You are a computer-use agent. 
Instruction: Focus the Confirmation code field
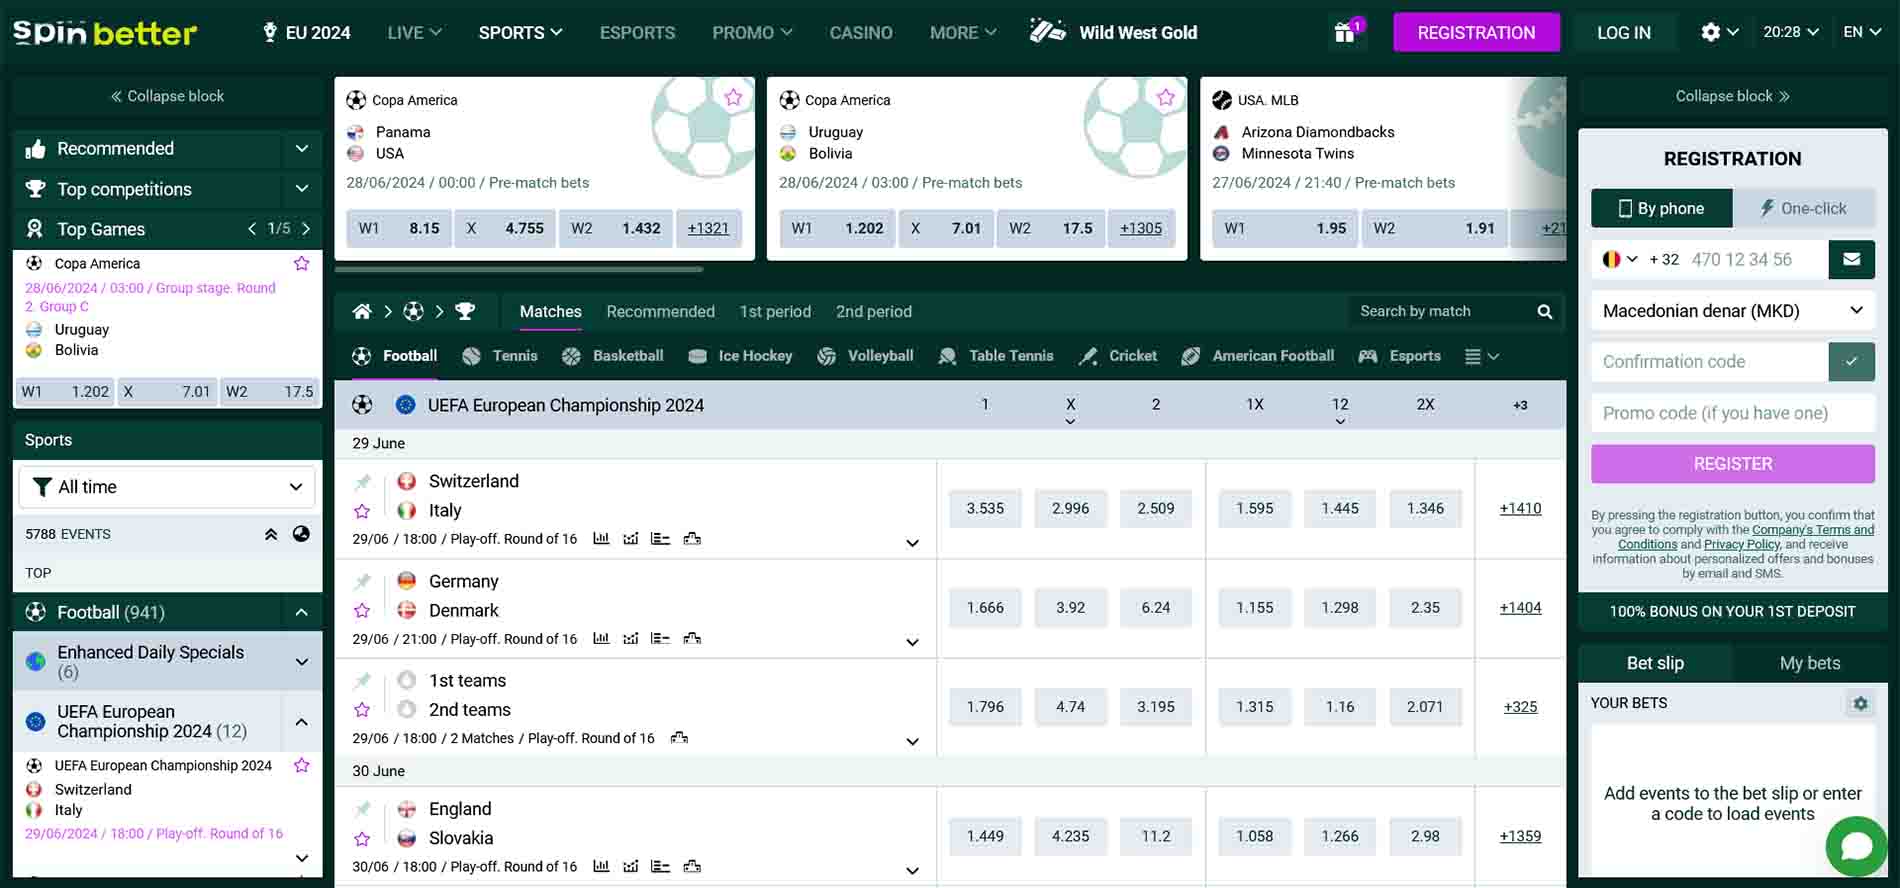(x=1709, y=362)
